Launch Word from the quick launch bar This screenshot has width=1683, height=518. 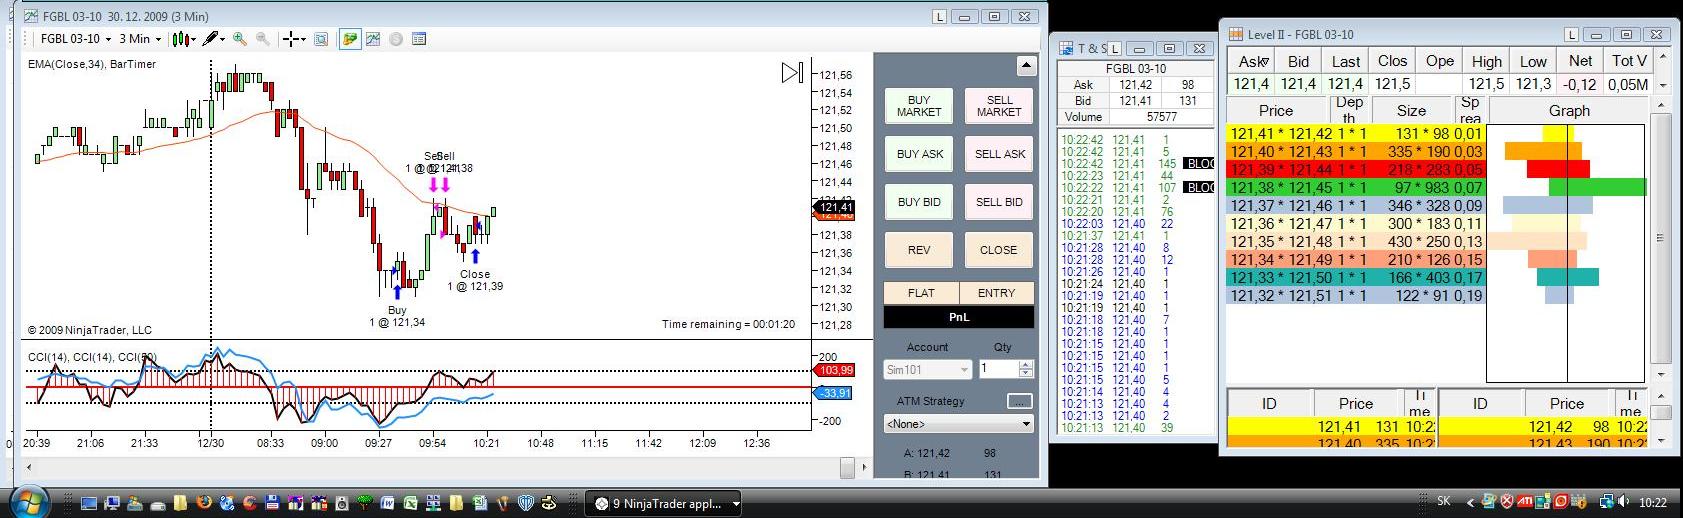coord(386,503)
